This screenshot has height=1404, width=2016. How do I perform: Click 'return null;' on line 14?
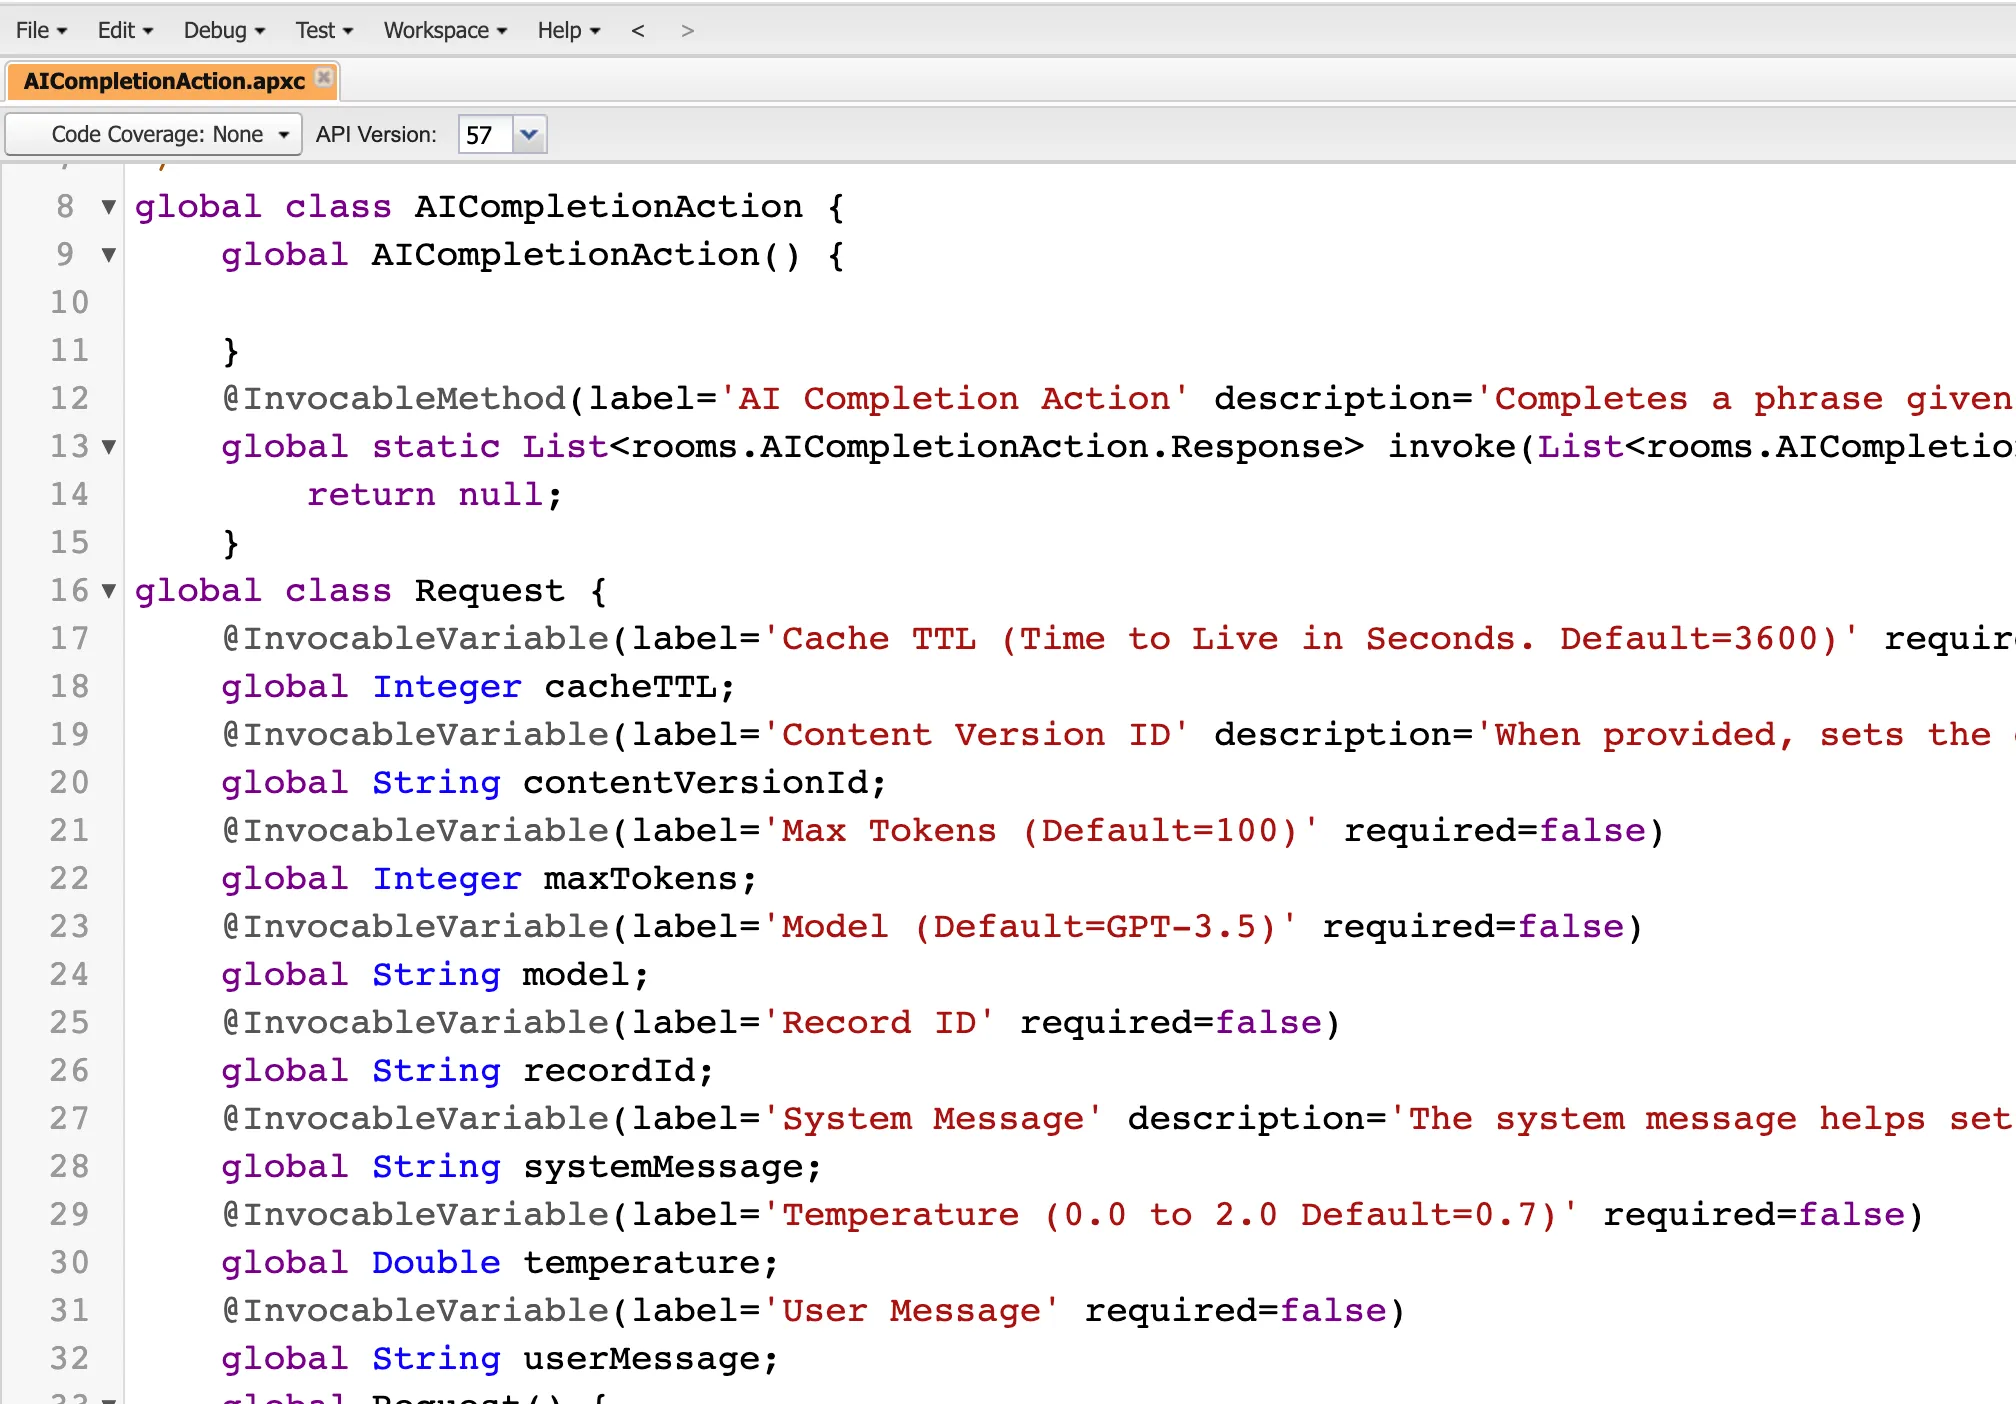(435, 495)
